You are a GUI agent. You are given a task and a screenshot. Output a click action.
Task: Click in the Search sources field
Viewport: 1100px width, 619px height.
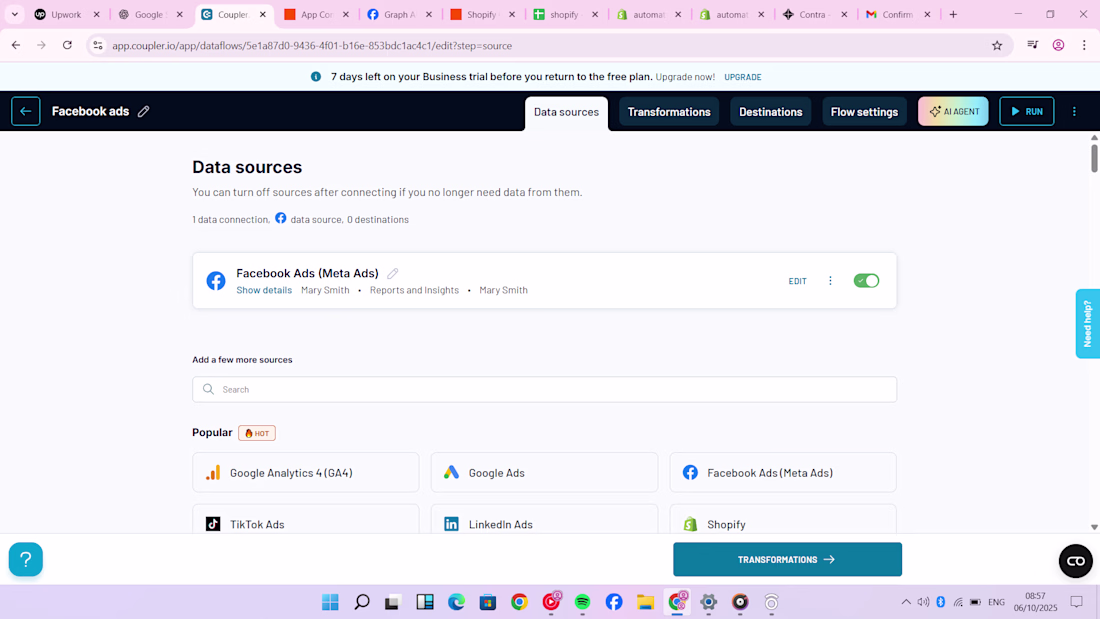click(x=544, y=390)
